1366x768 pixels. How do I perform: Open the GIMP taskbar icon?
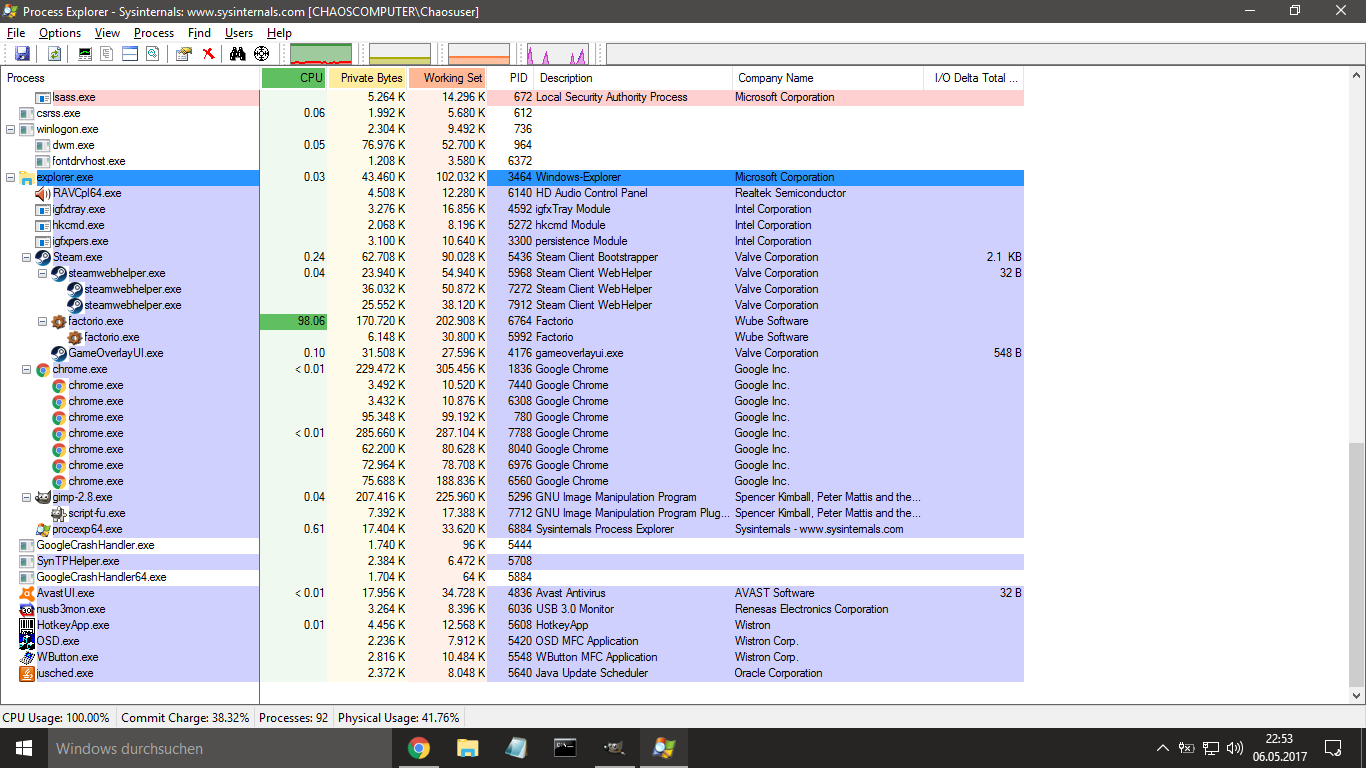tap(614, 748)
